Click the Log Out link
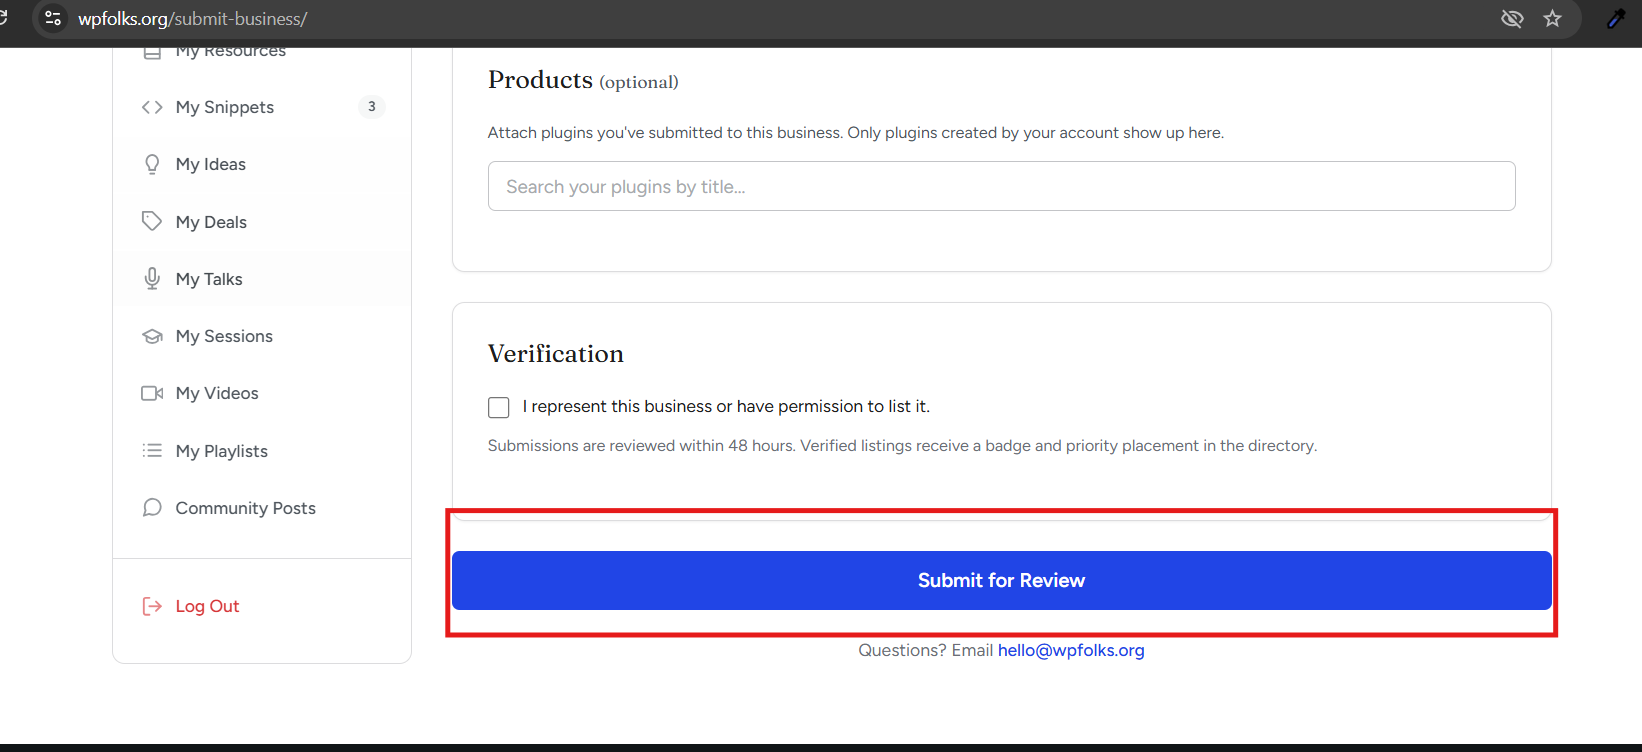 coord(207,606)
